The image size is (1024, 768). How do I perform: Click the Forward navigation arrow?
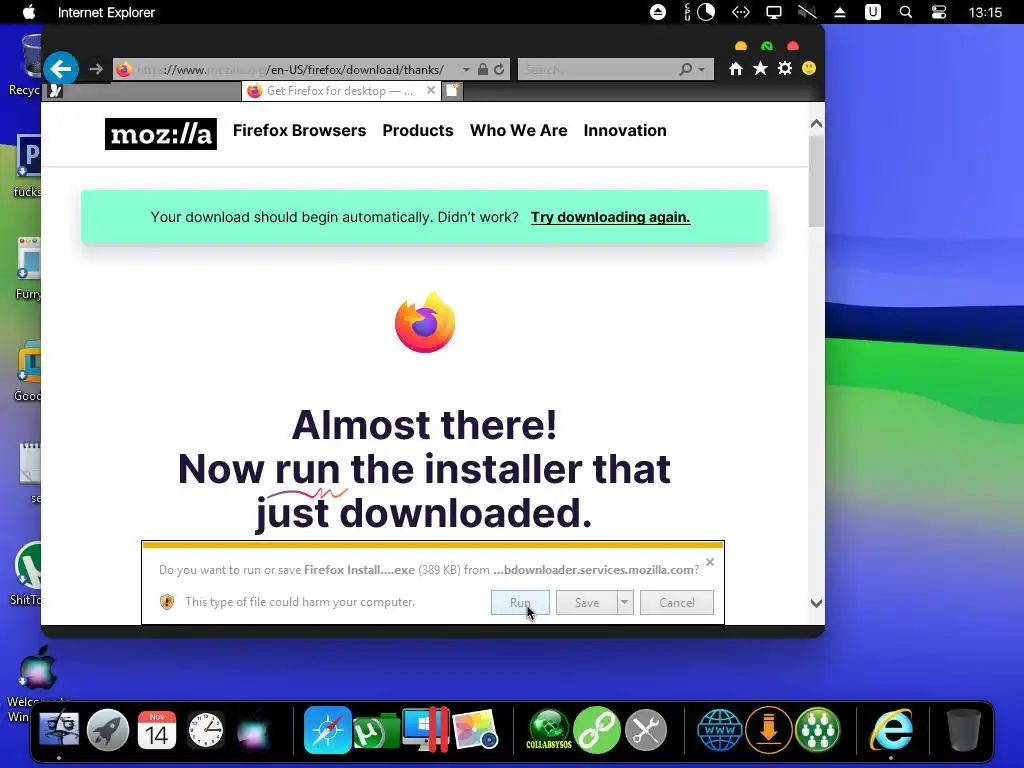click(x=96, y=69)
